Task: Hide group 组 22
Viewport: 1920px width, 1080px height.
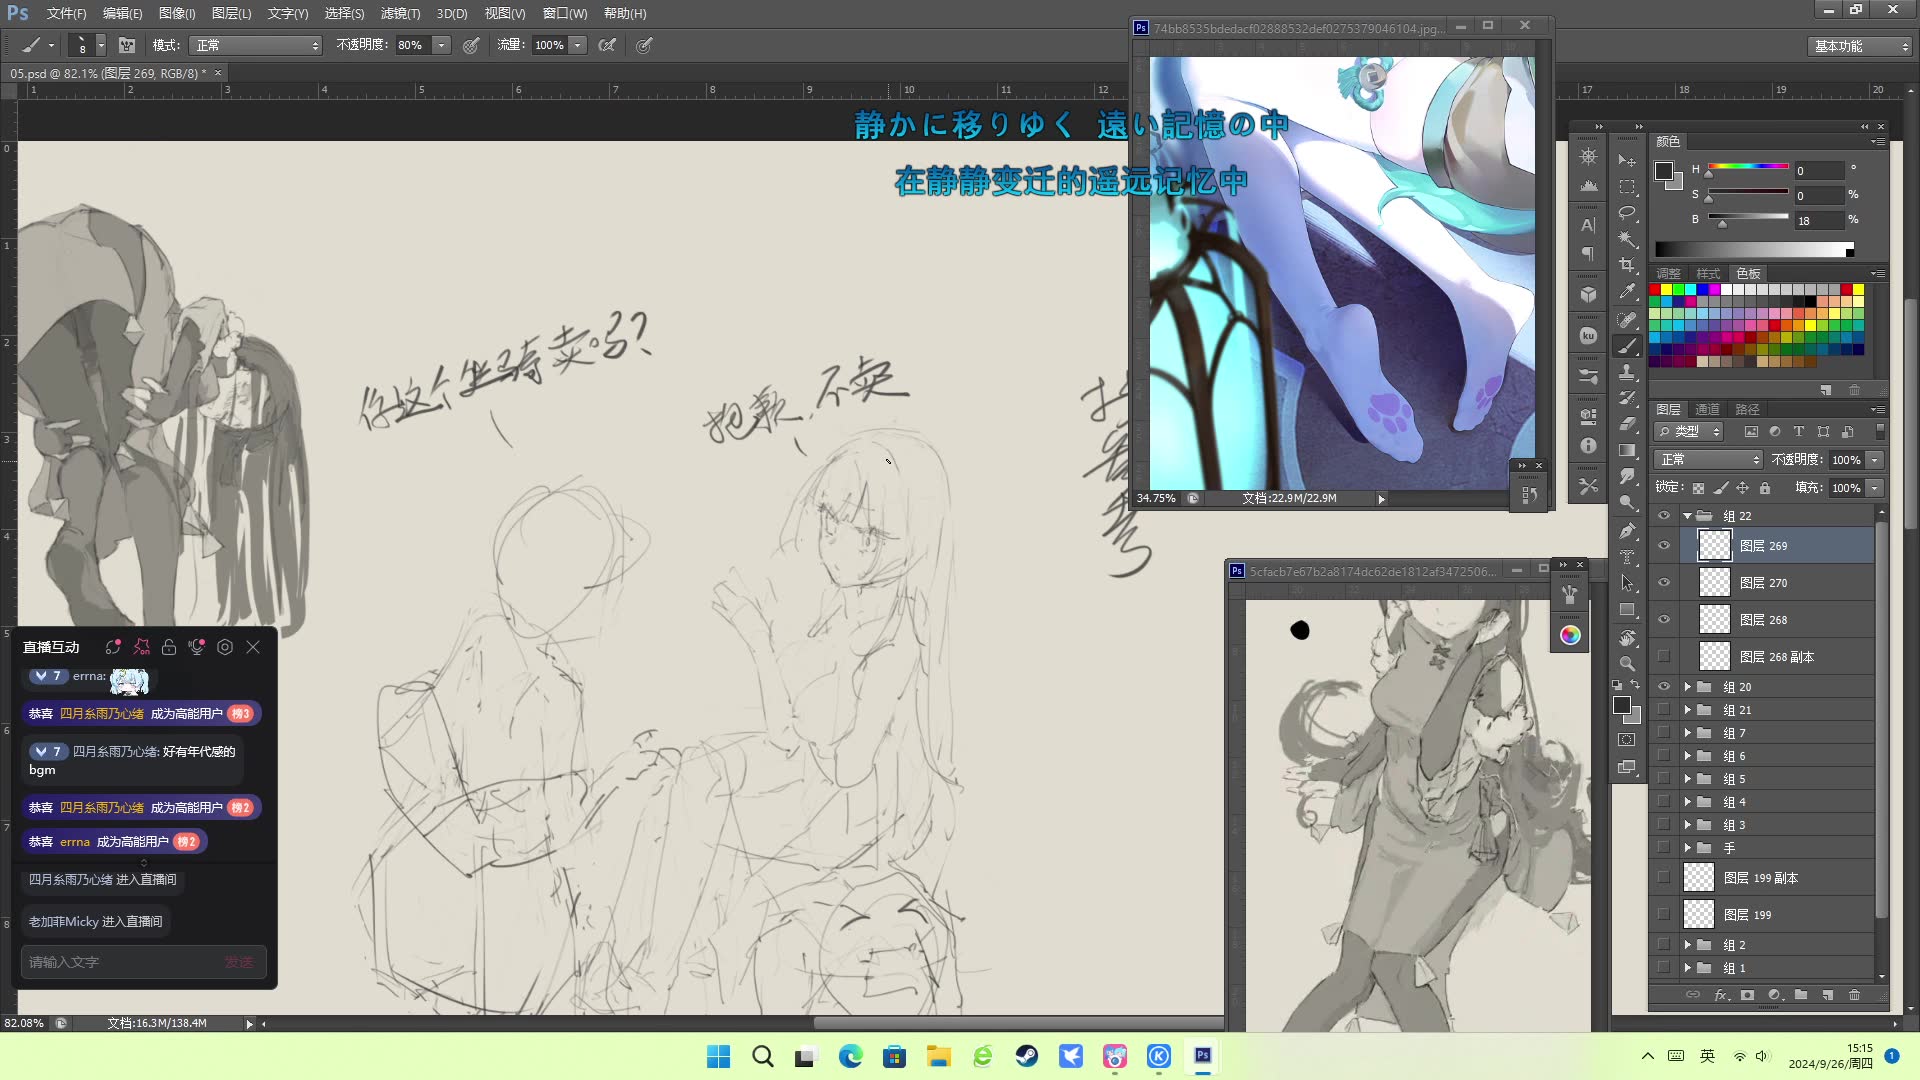Action: (1664, 516)
